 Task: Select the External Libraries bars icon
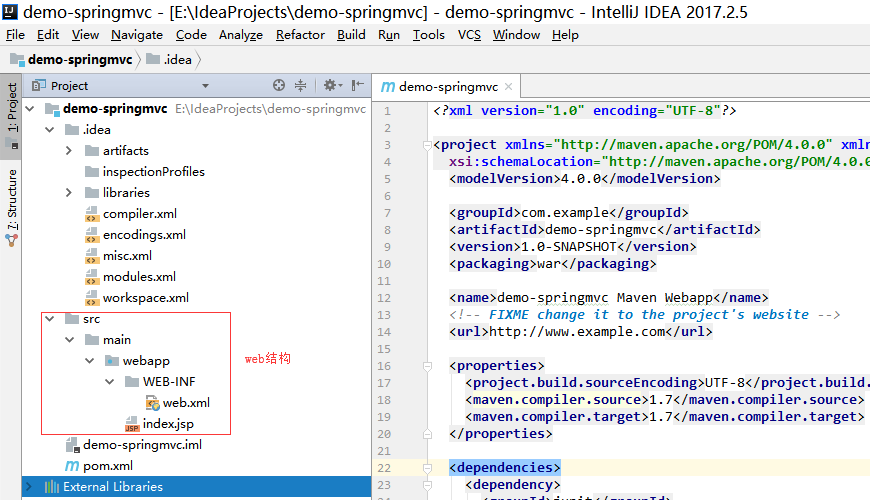tap(52, 487)
